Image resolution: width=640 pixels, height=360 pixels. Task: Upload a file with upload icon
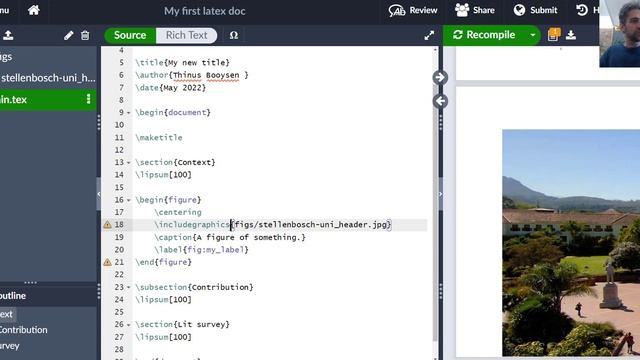pyautogui.click(x=8, y=36)
